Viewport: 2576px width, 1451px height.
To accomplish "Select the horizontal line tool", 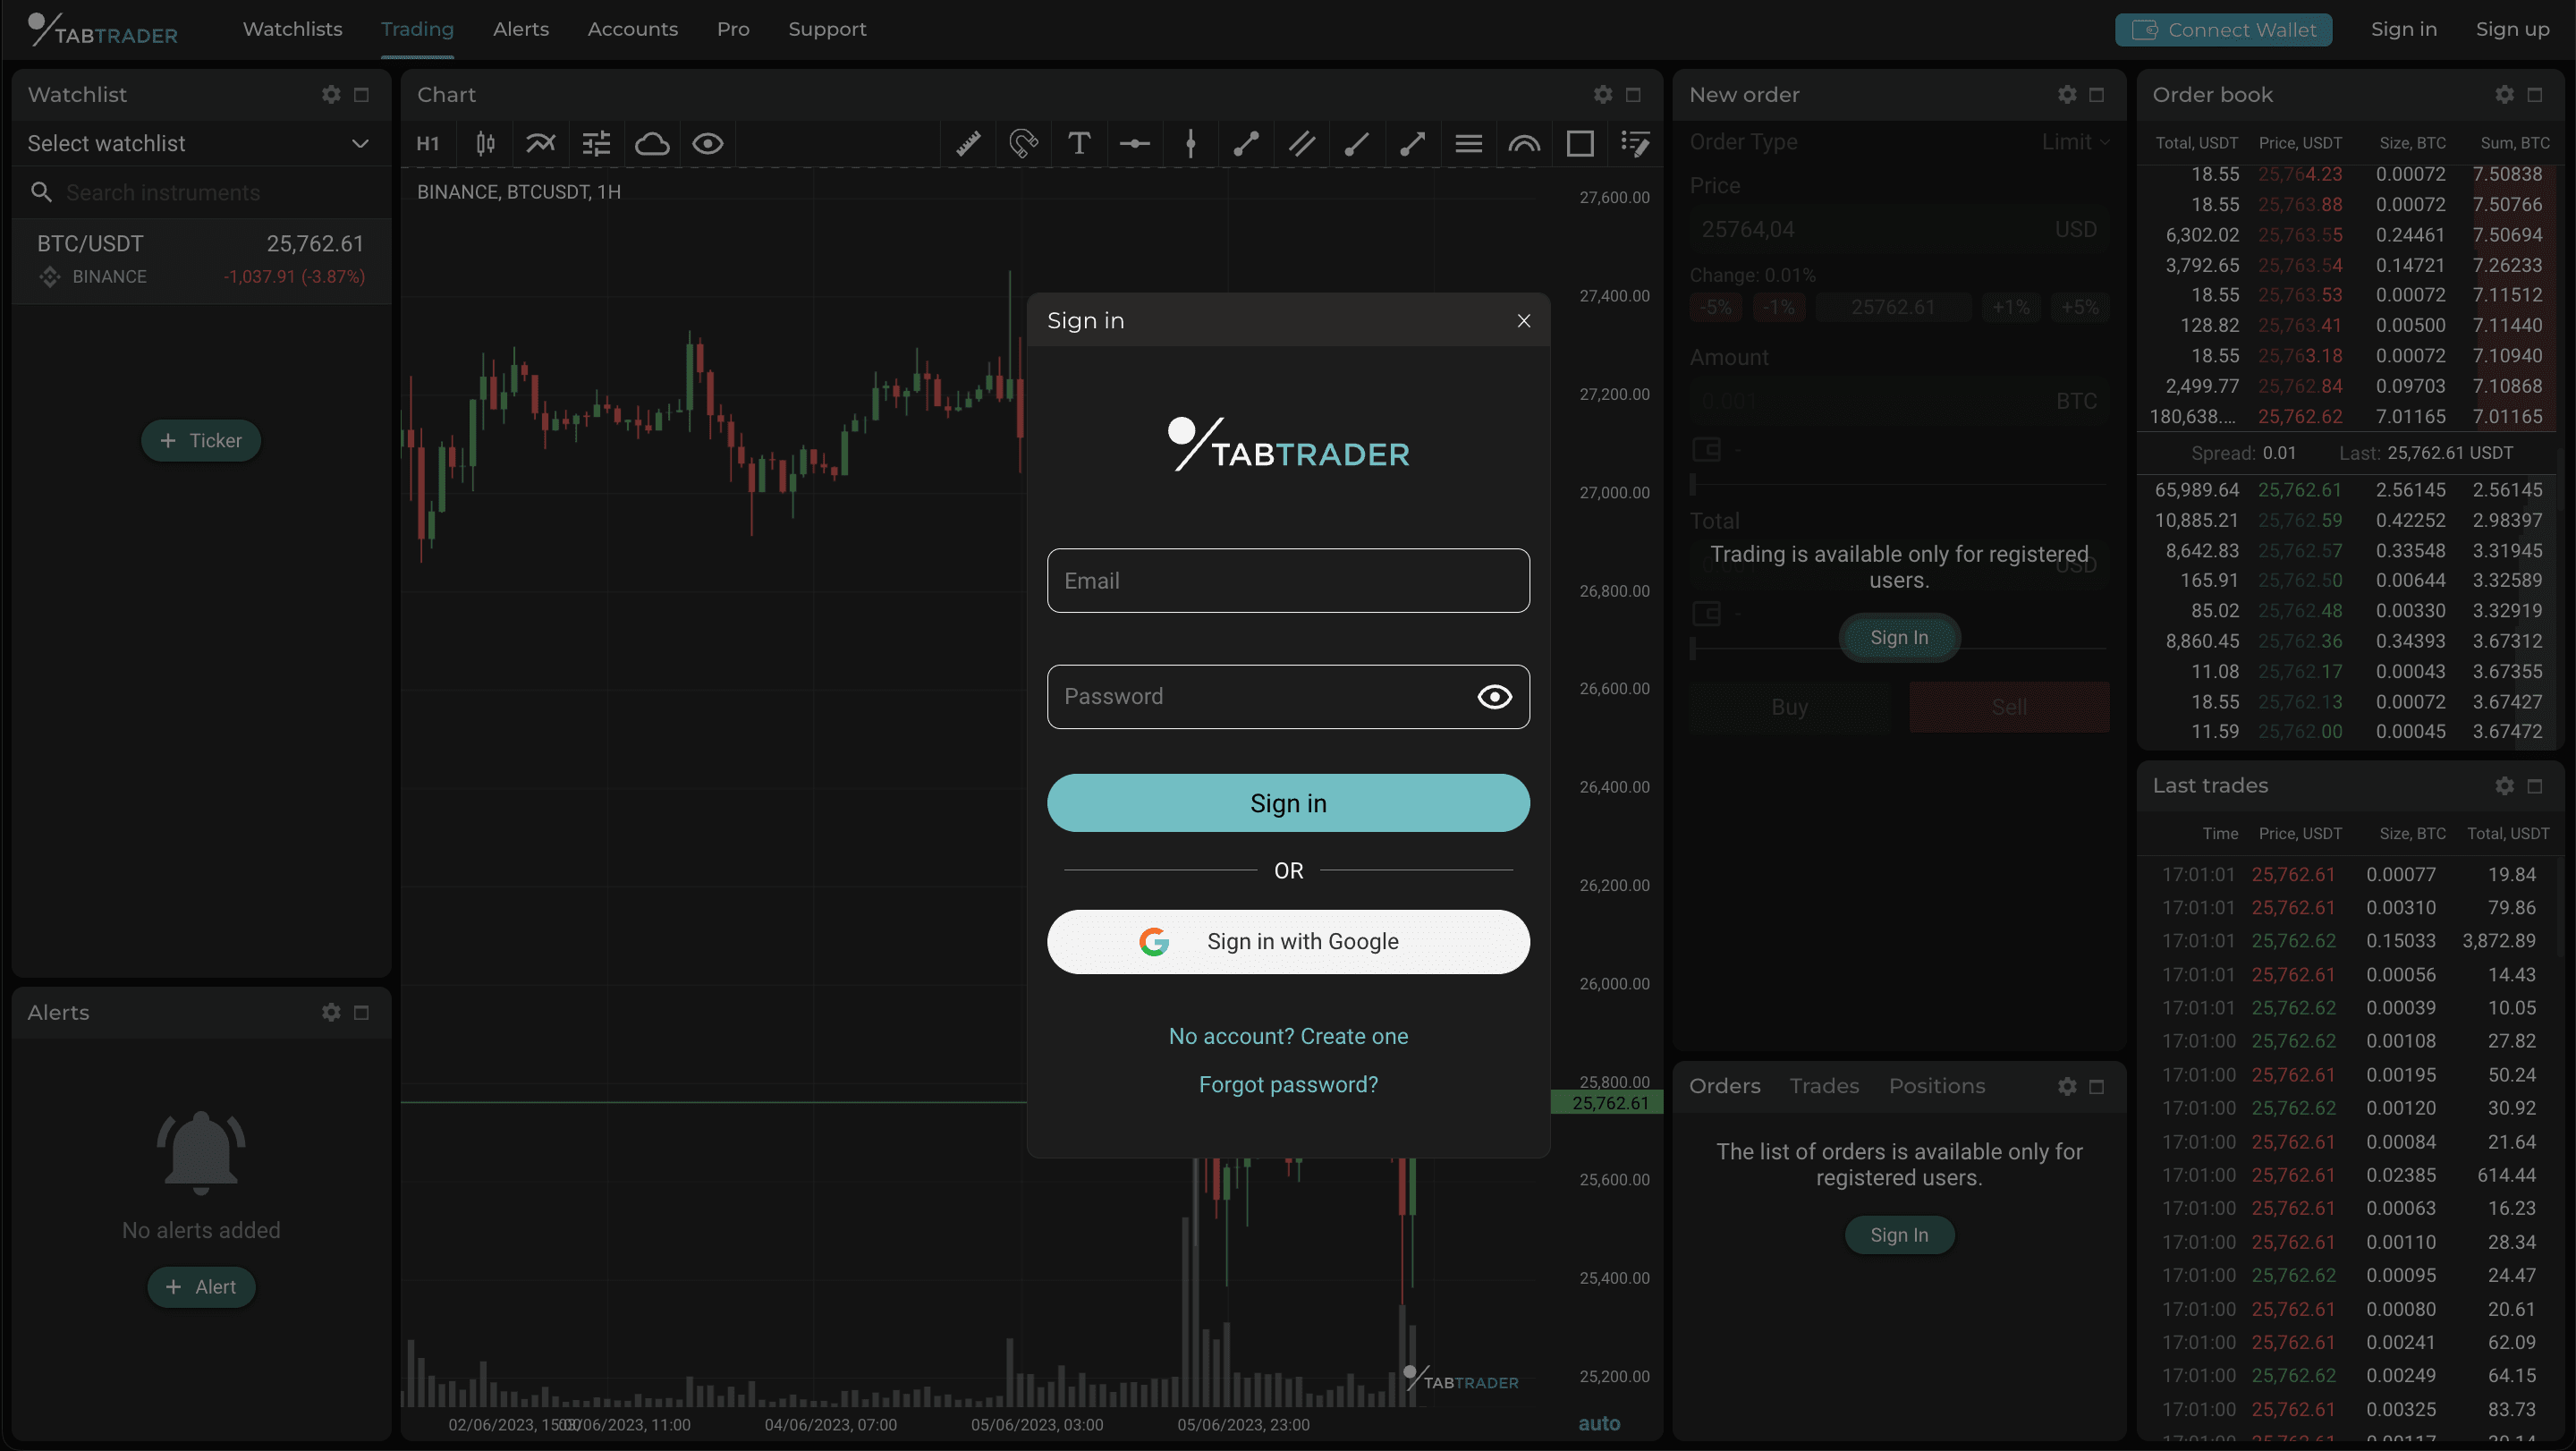I will (1132, 141).
